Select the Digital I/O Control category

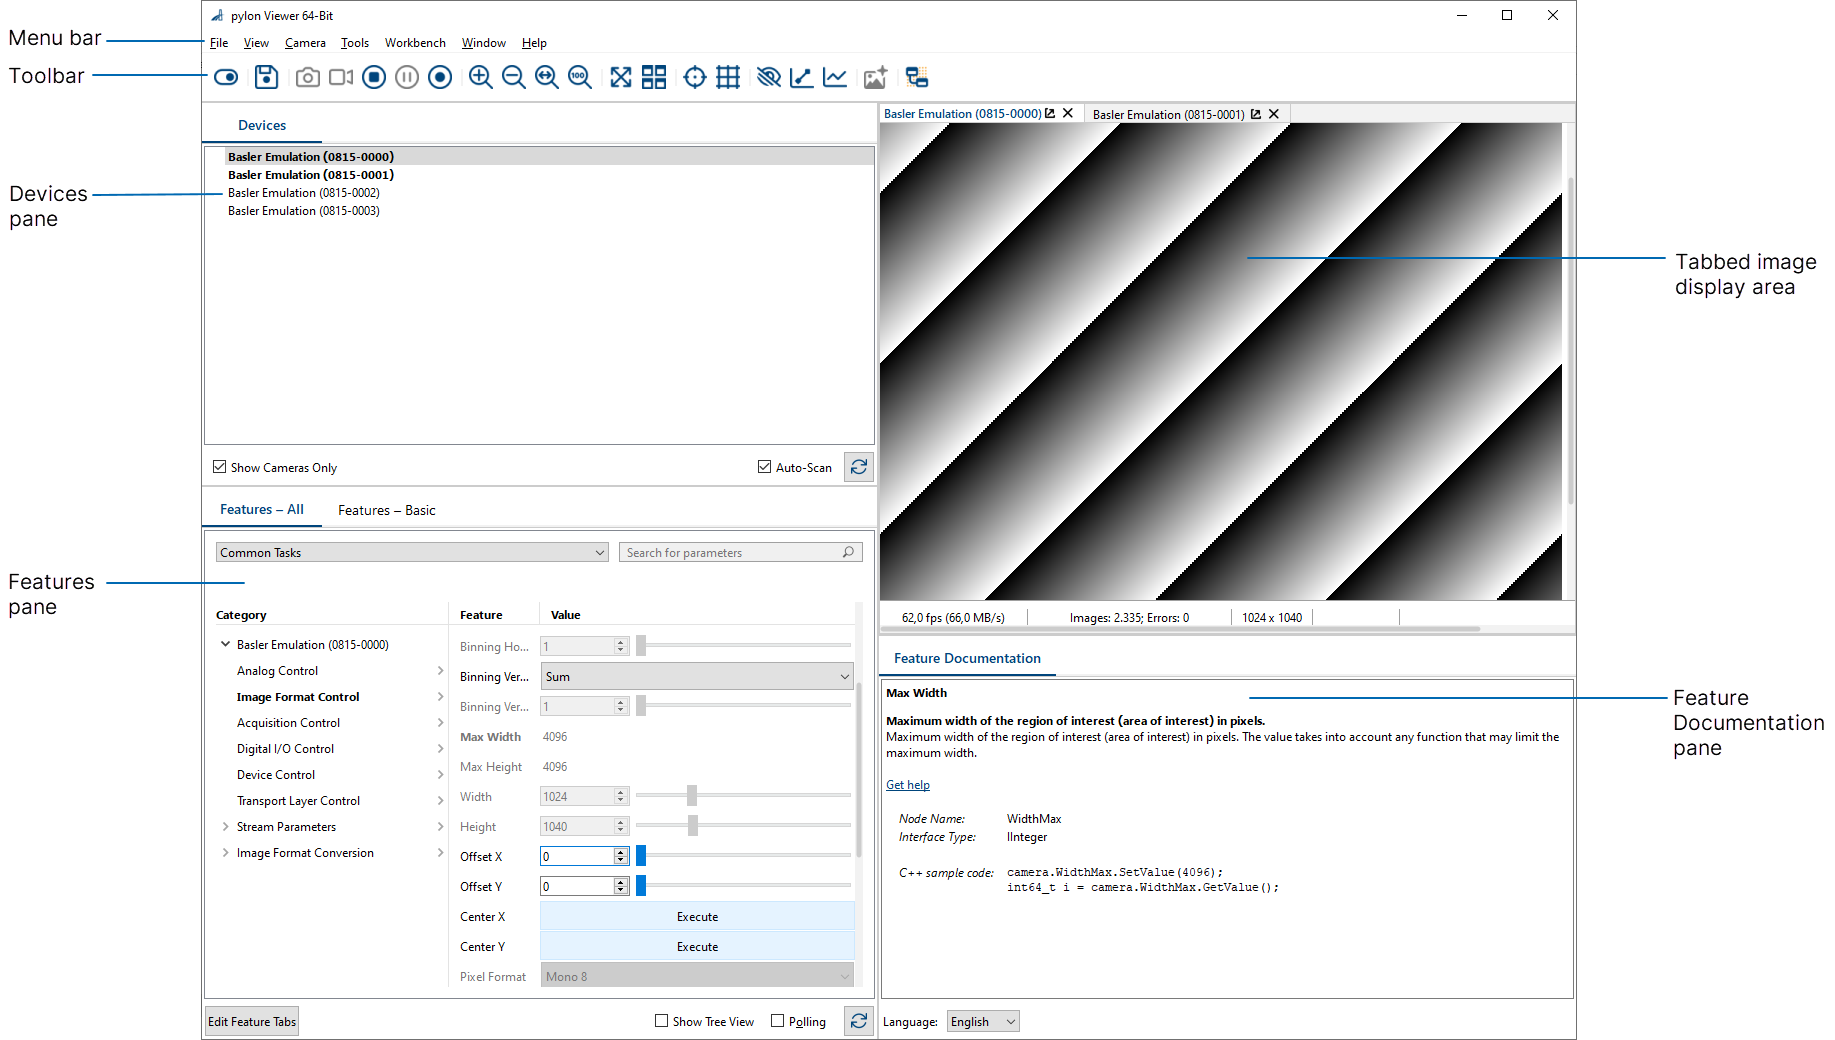(x=285, y=749)
